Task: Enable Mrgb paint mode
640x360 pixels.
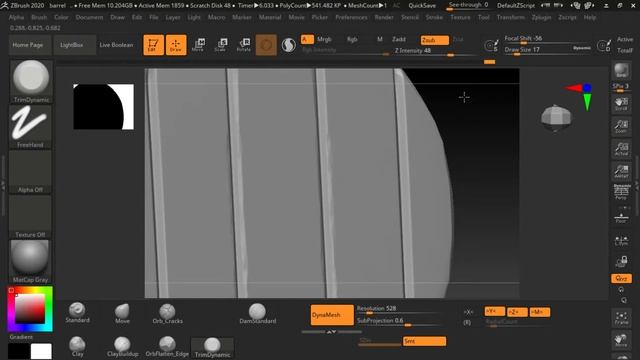Action: [x=324, y=40]
